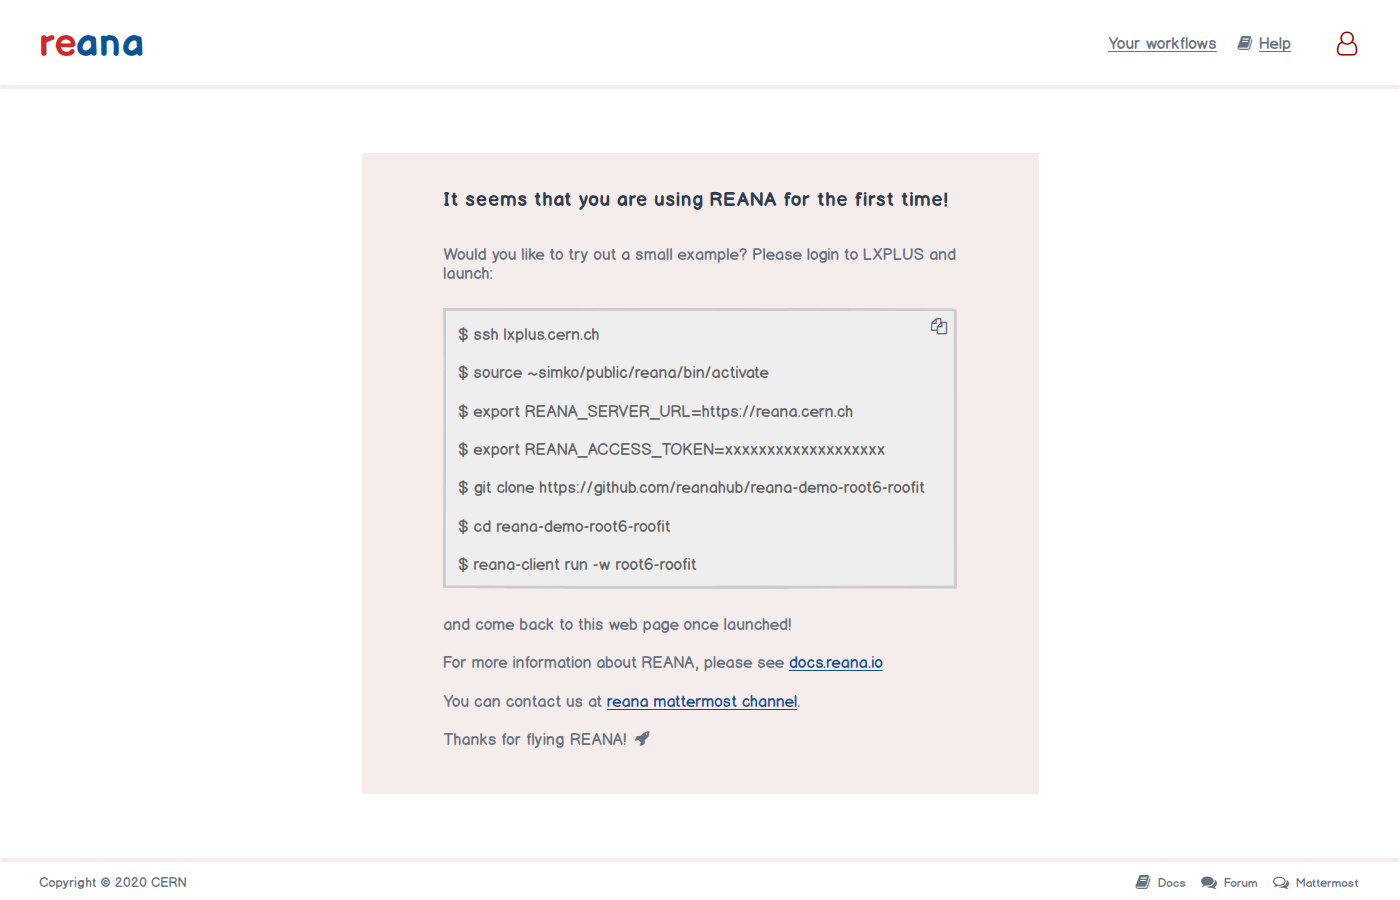Visit docs.reana.io documentation link
The width and height of the screenshot is (1400, 900).
pyautogui.click(x=835, y=662)
